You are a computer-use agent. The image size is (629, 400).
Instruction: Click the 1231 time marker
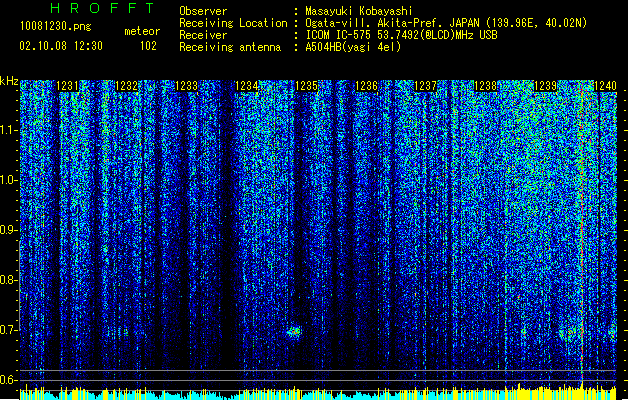(68, 86)
